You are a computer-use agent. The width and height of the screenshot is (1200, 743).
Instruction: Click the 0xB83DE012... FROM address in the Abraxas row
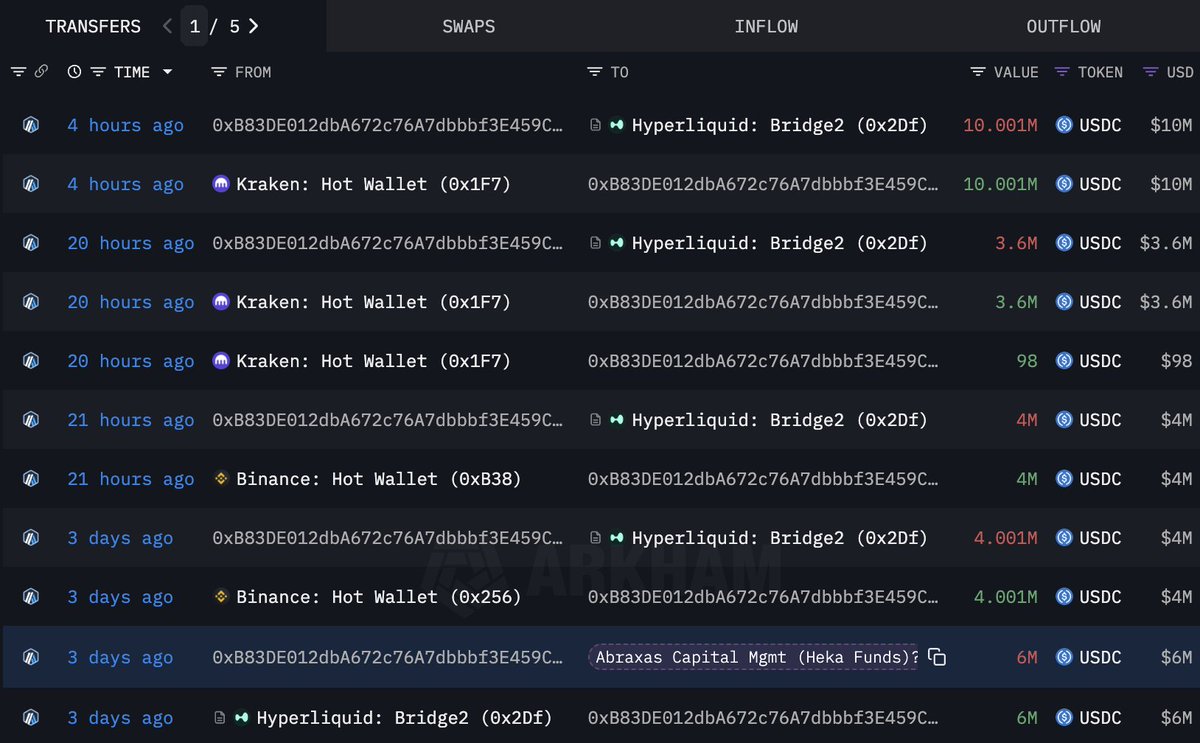click(388, 657)
